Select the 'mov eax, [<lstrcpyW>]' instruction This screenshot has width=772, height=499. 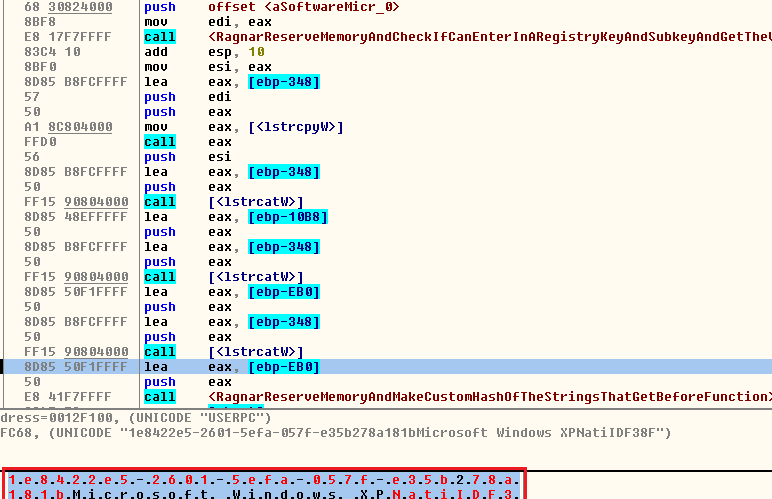point(244,127)
